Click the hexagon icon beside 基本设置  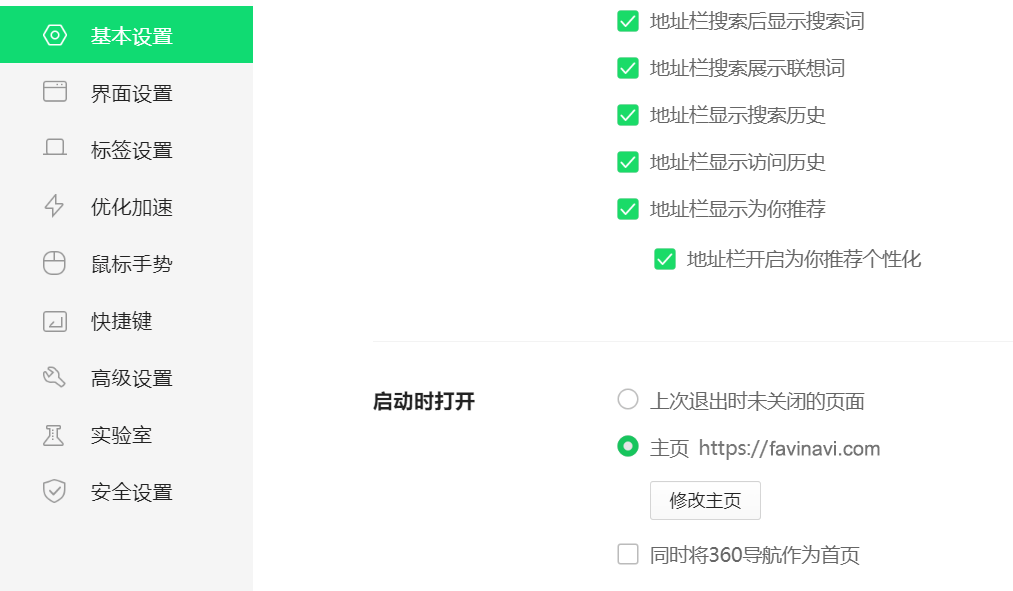coord(54,36)
